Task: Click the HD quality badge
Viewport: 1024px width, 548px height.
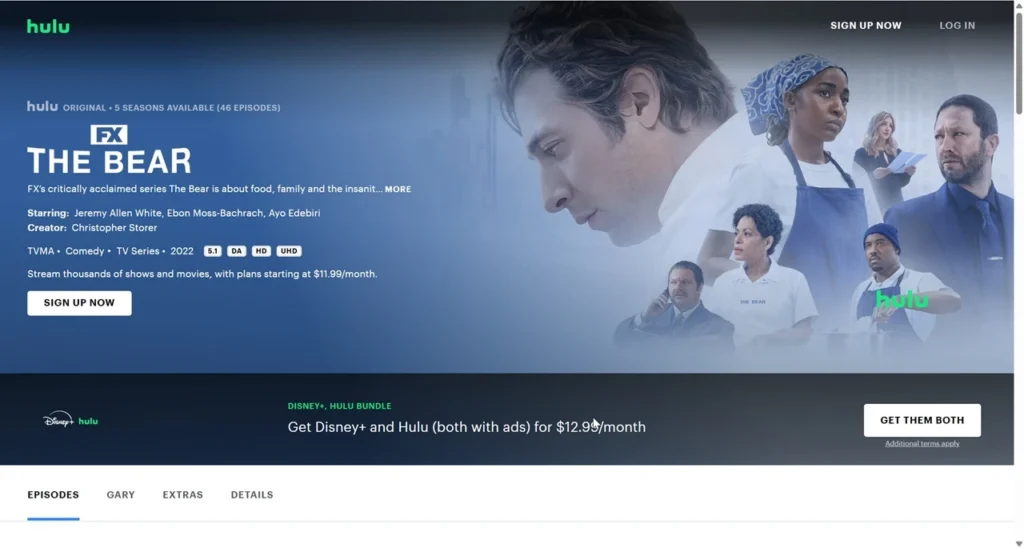Action: click(261, 251)
